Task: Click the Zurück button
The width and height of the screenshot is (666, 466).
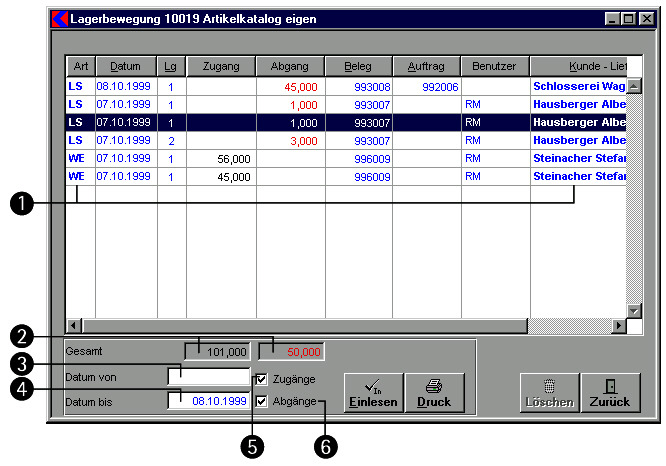Action: point(610,393)
